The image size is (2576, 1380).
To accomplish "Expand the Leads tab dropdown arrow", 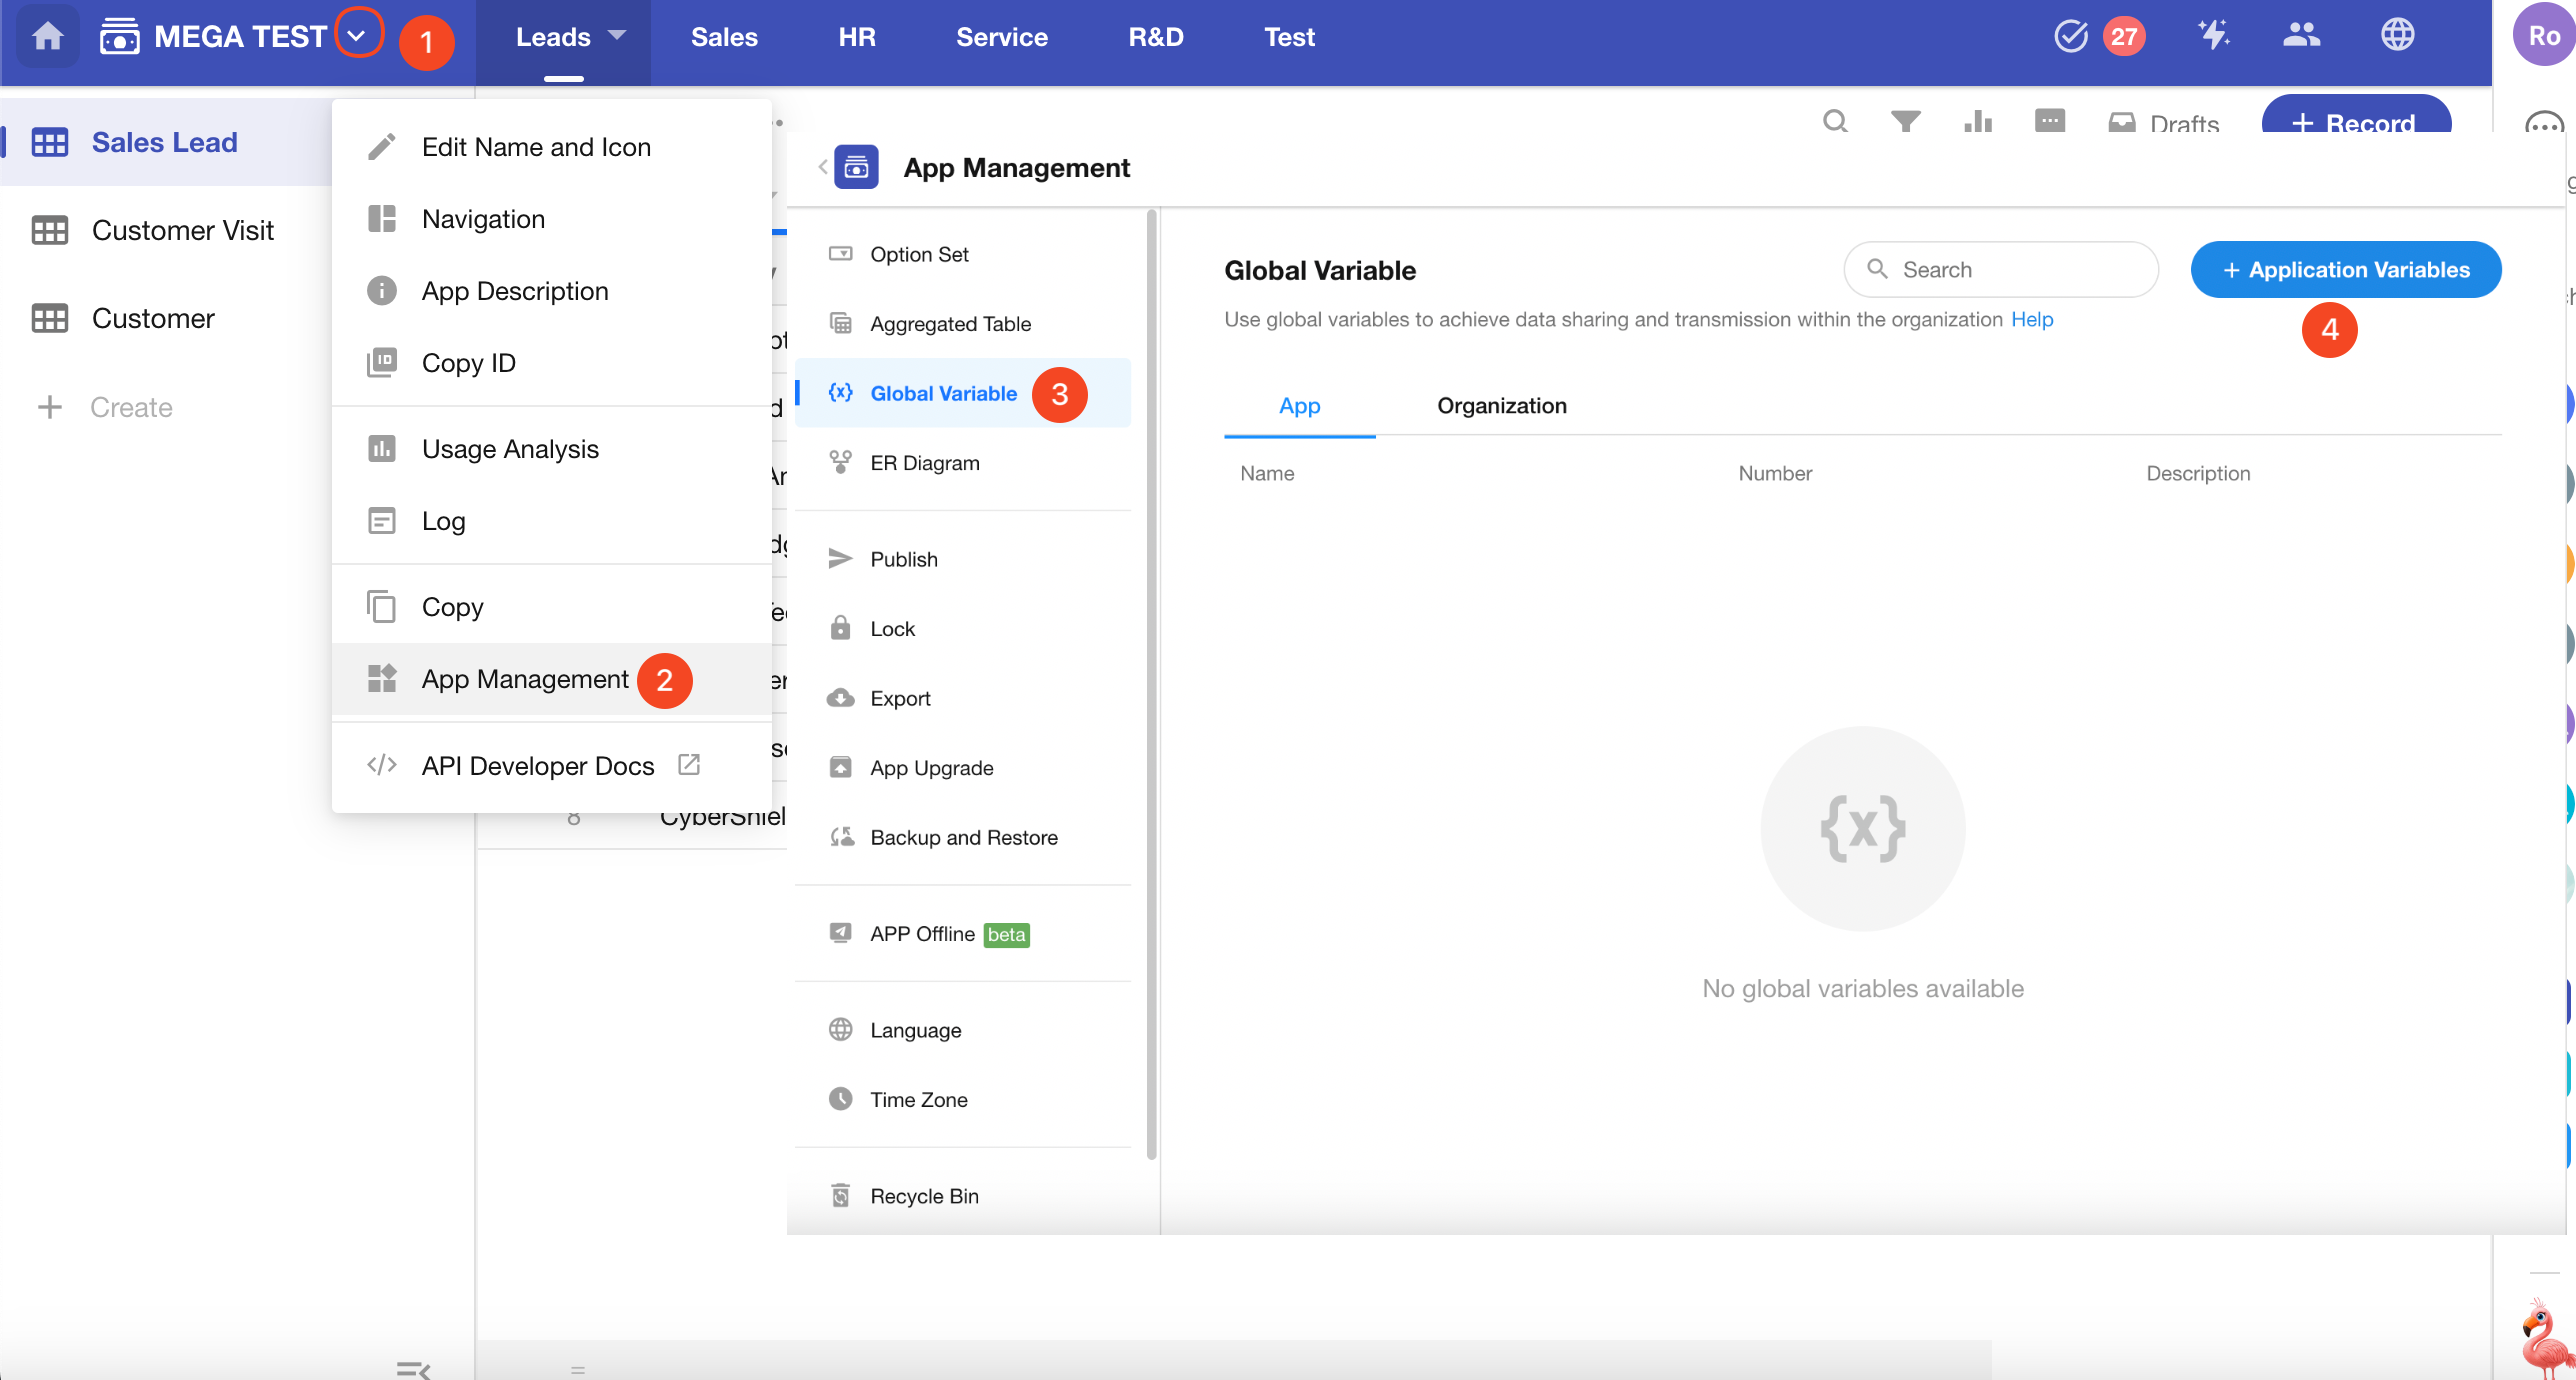I will click(x=617, y=36).
